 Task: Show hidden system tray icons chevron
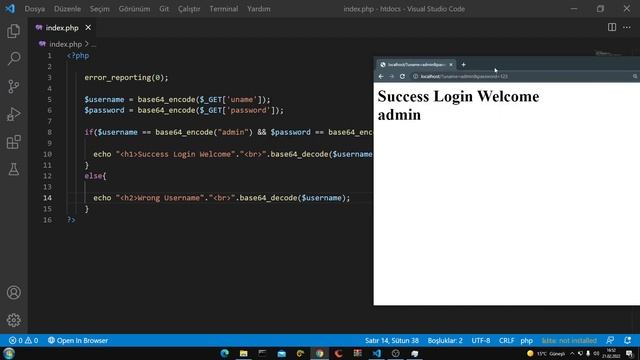click(x=572, y=353)
